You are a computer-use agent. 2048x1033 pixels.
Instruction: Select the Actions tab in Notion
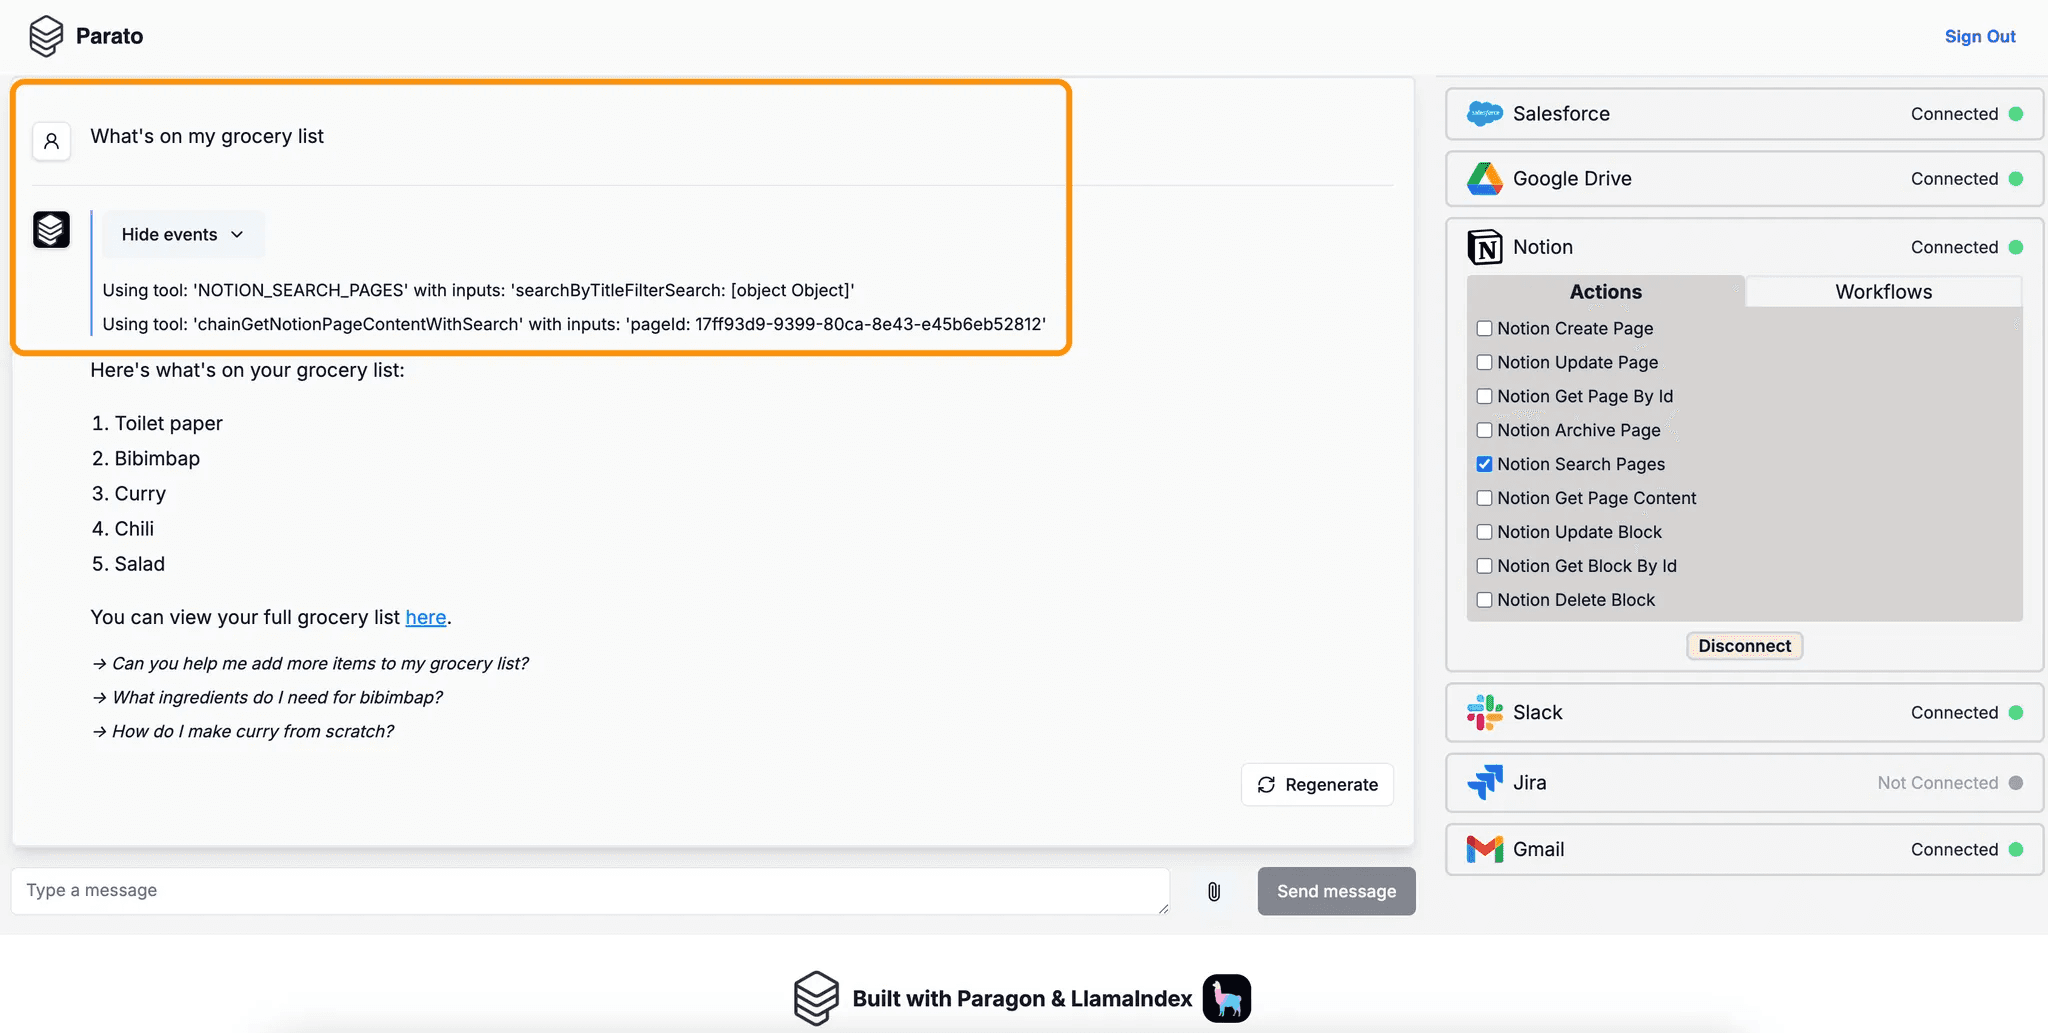(1605, 292)
